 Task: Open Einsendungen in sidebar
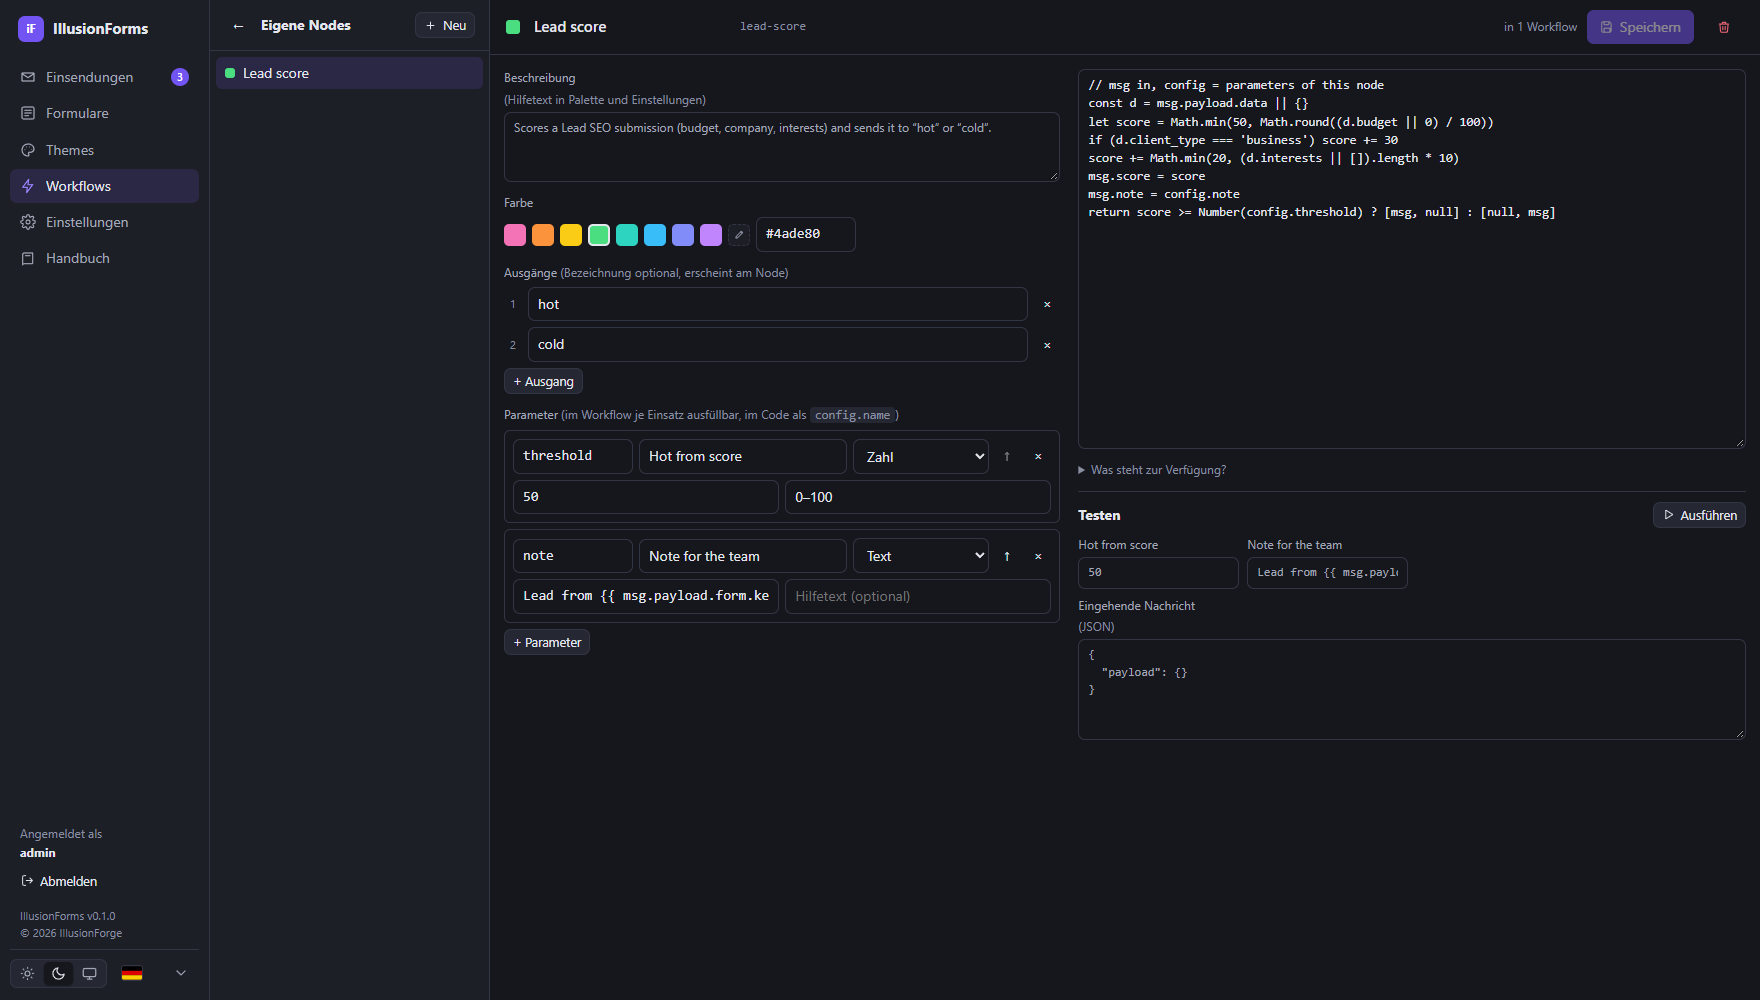(x=104, y=77)
